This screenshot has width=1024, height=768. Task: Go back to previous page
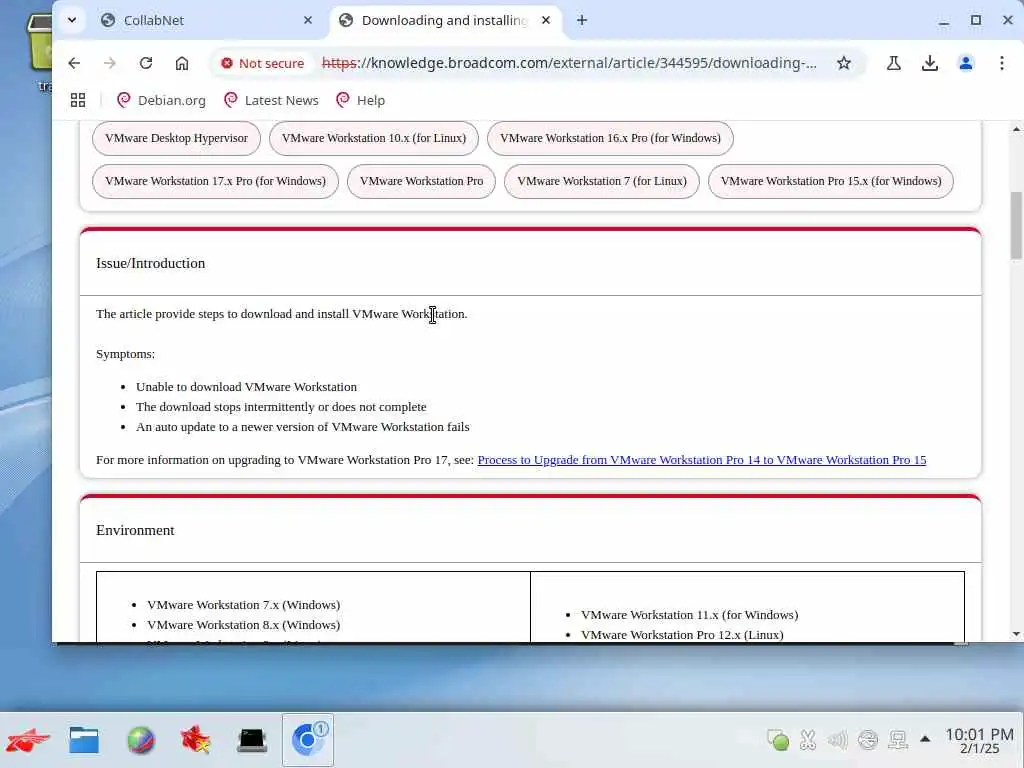[74, 63]
